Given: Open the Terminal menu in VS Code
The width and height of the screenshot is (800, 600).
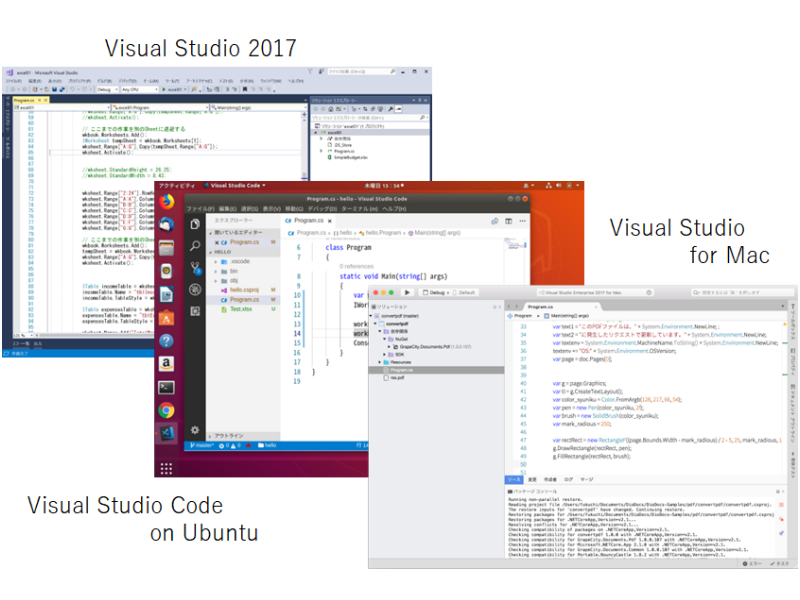Looking at the screenshot, I should coord(359,209).
